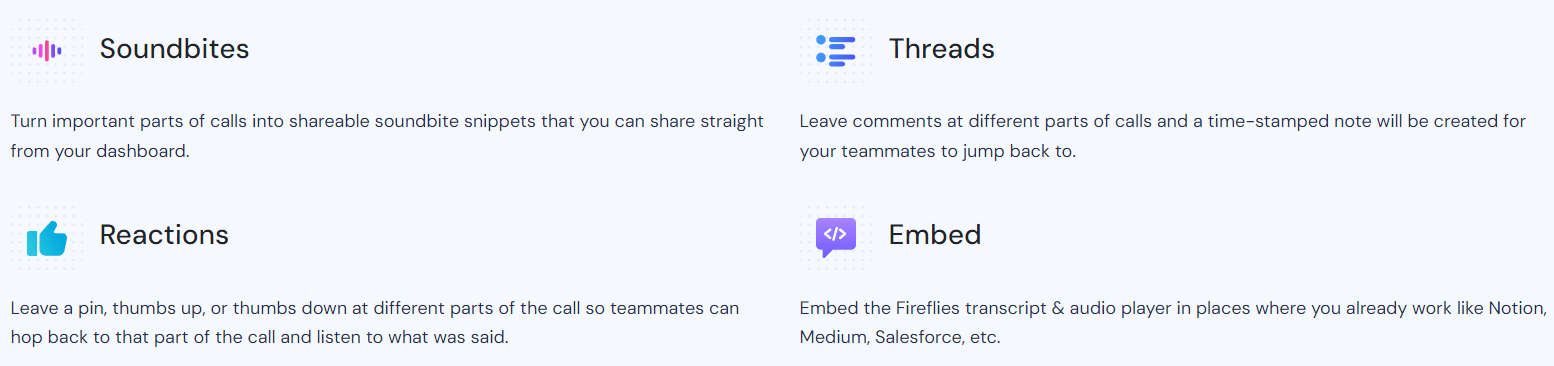Viewport: 1554px width, 366px height.
Task: Click the Soundbites waveform icon
Action: pyautogui.click(x=47, y=50)
